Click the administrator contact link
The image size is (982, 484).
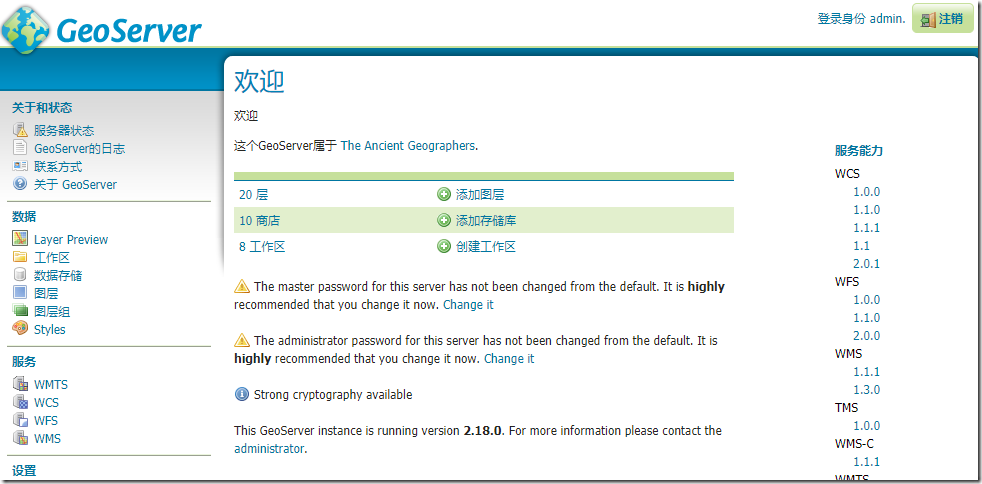click(x=269, y=448)
